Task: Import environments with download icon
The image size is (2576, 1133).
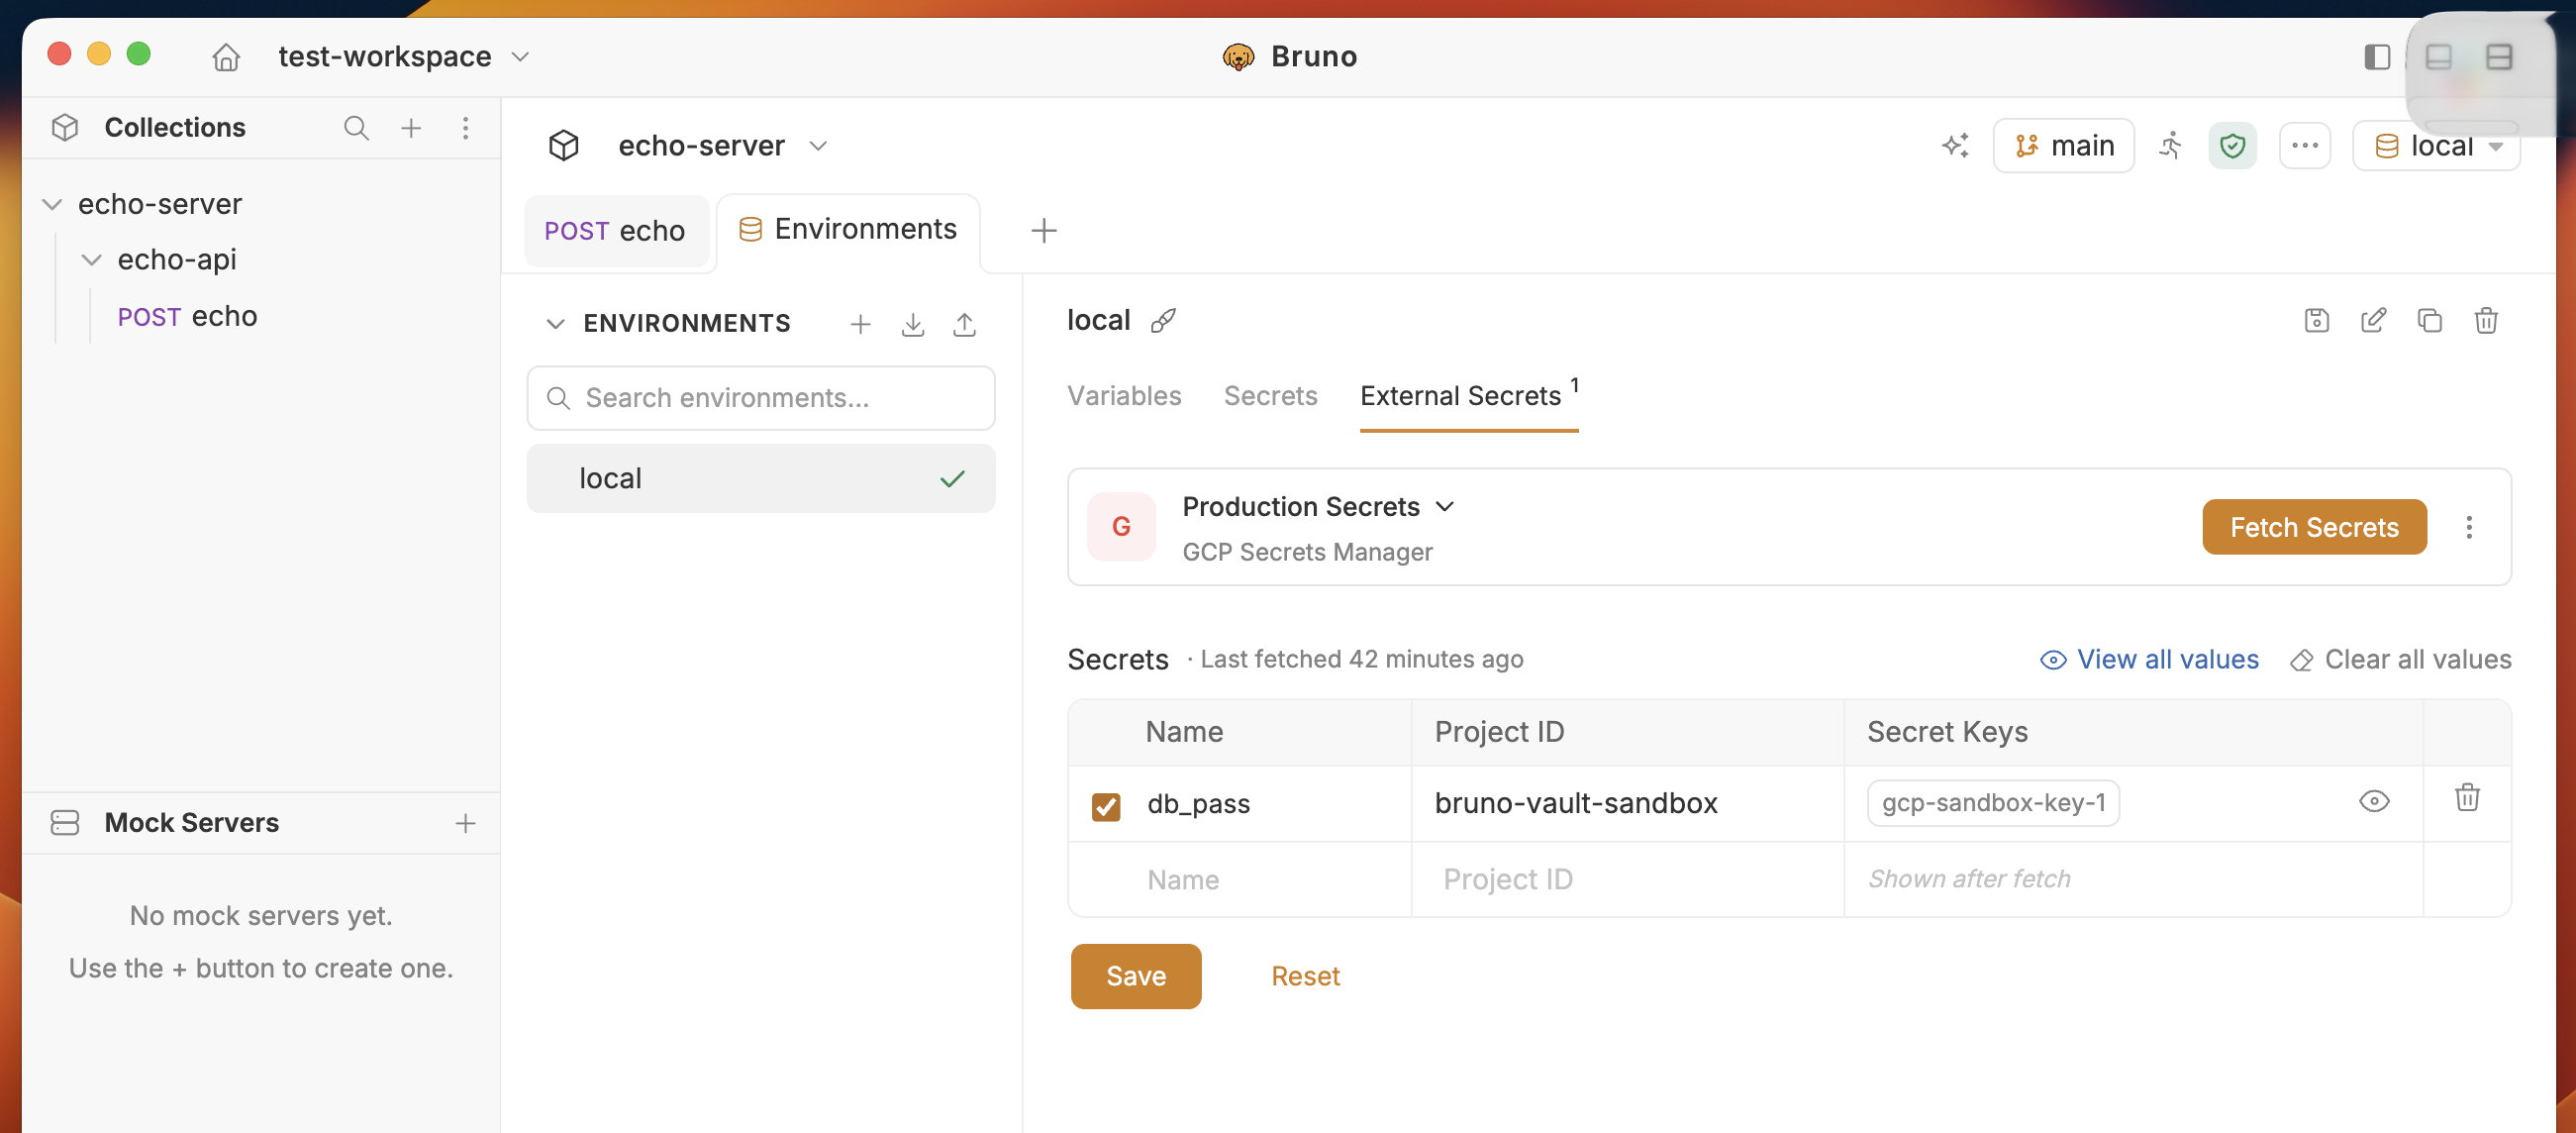Action: 913,324
